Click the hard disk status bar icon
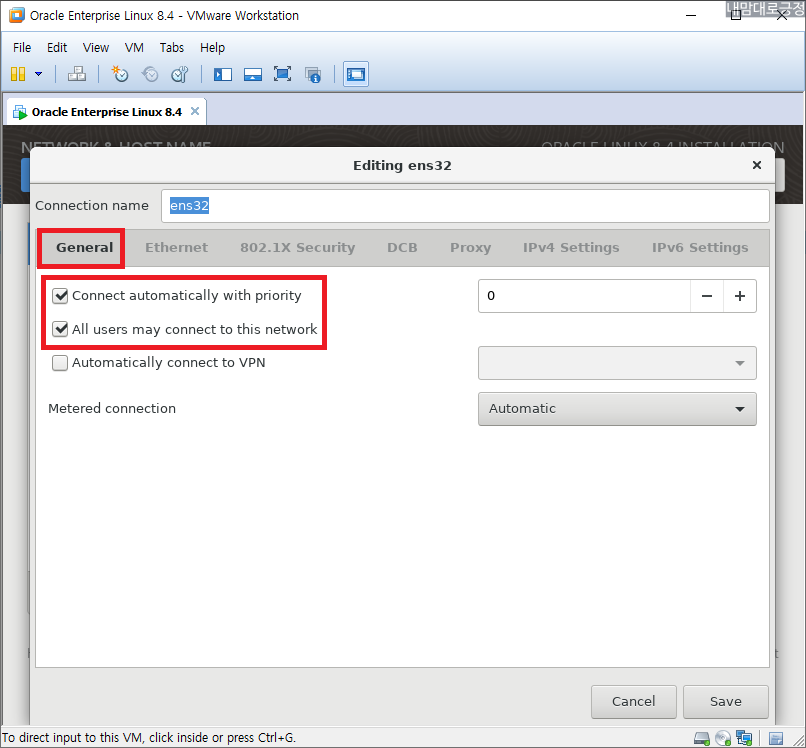The width and height of the screenshot is (806, 748). click(x=702, y=739)
